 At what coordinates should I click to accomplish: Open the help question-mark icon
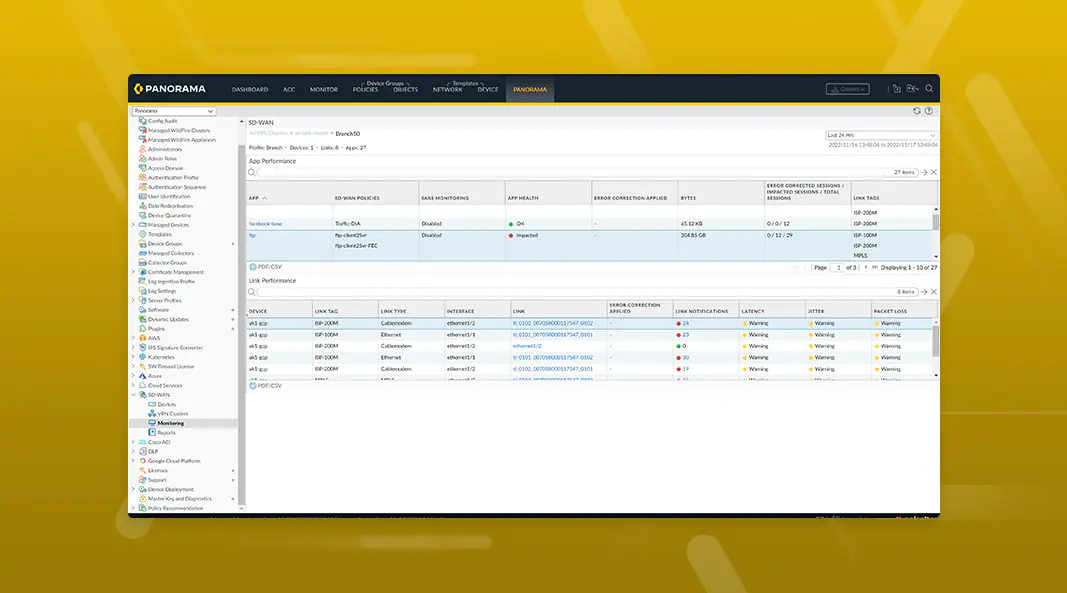coord(929,111)
